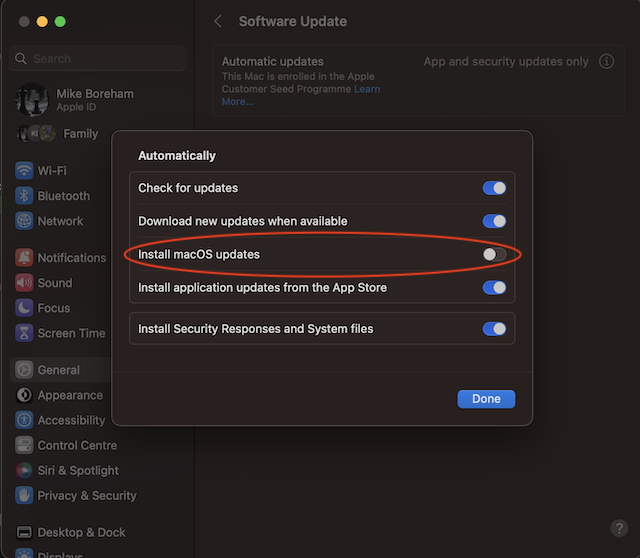Choose the Control Centre label in sidebar
Screen dimensions: 640x558
(77, 445)
